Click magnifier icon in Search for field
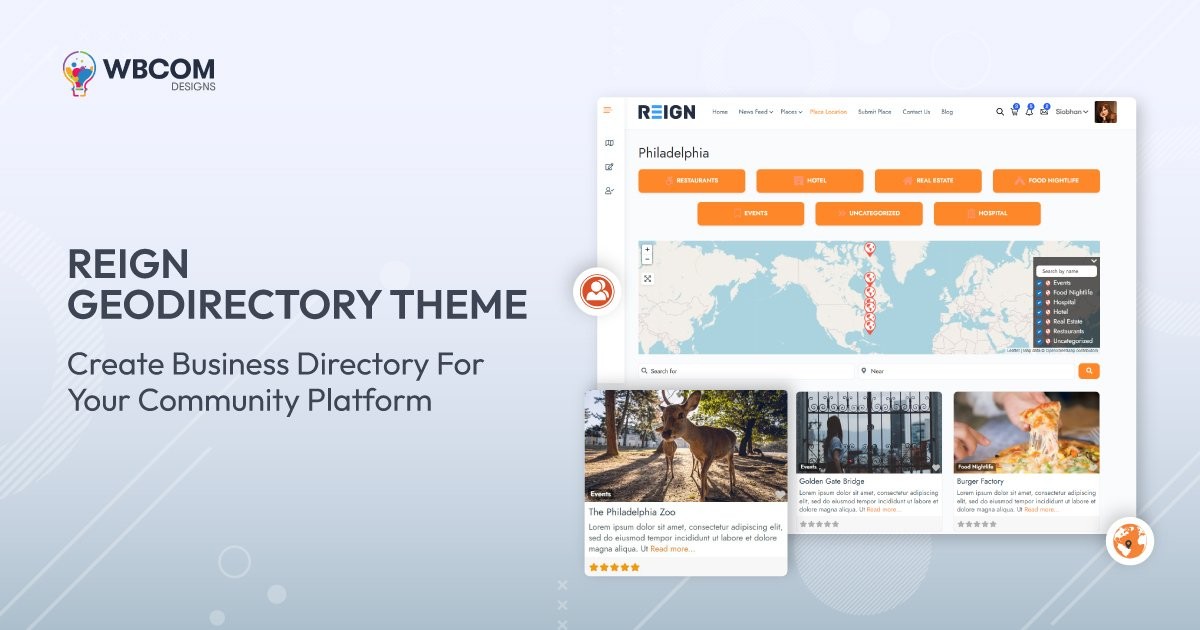Viewport: 1200px width, 630px height. [644, 371]
